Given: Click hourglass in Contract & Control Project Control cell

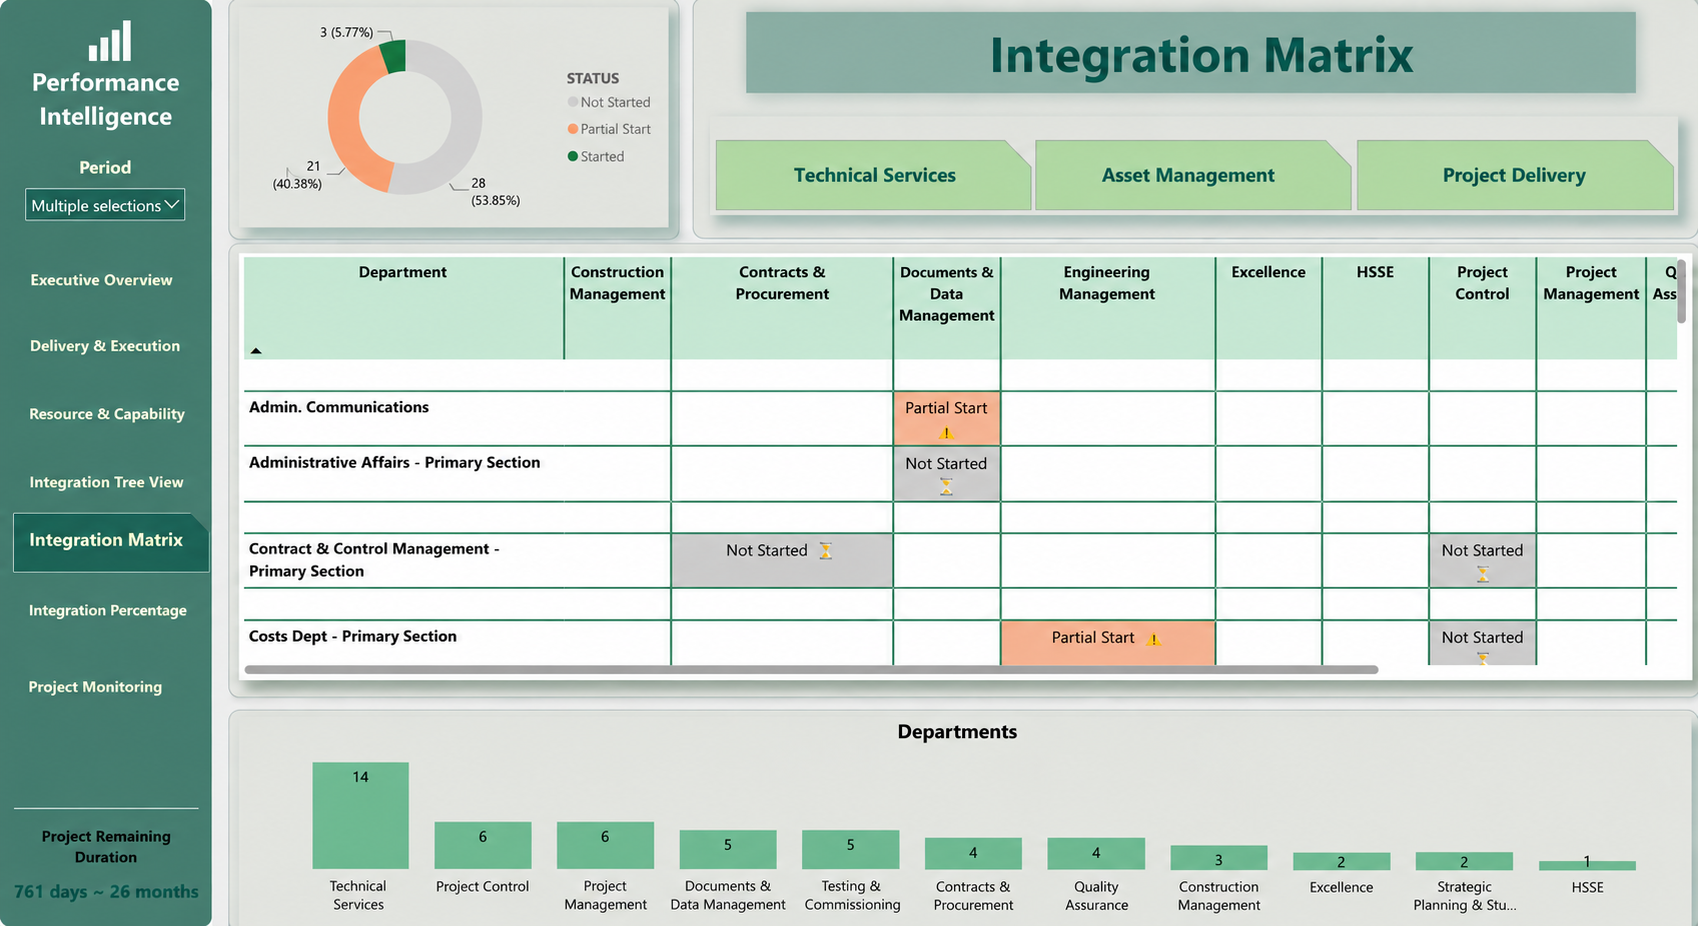Looking at the screenshot, I should 1483,575.
